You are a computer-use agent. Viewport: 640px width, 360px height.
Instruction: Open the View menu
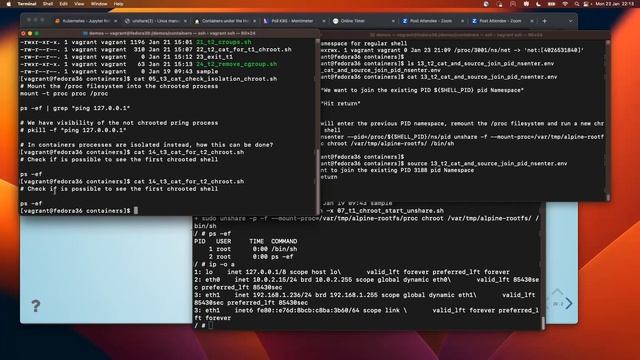(79, 4)
